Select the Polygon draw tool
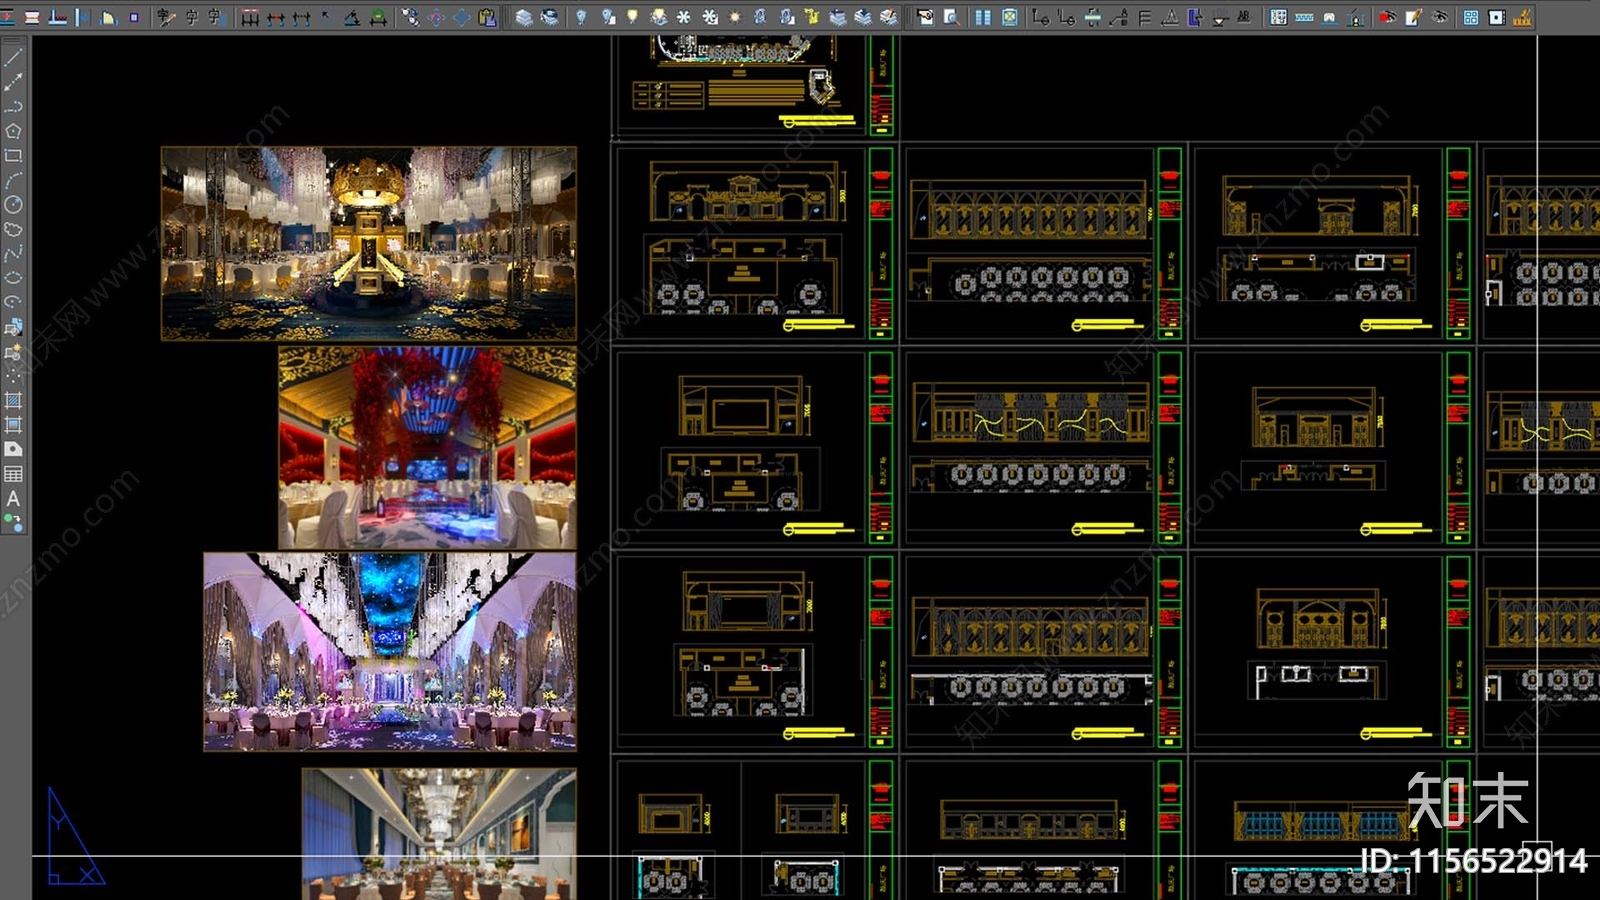The image size is (1600, 900). [x=13, y=131]
